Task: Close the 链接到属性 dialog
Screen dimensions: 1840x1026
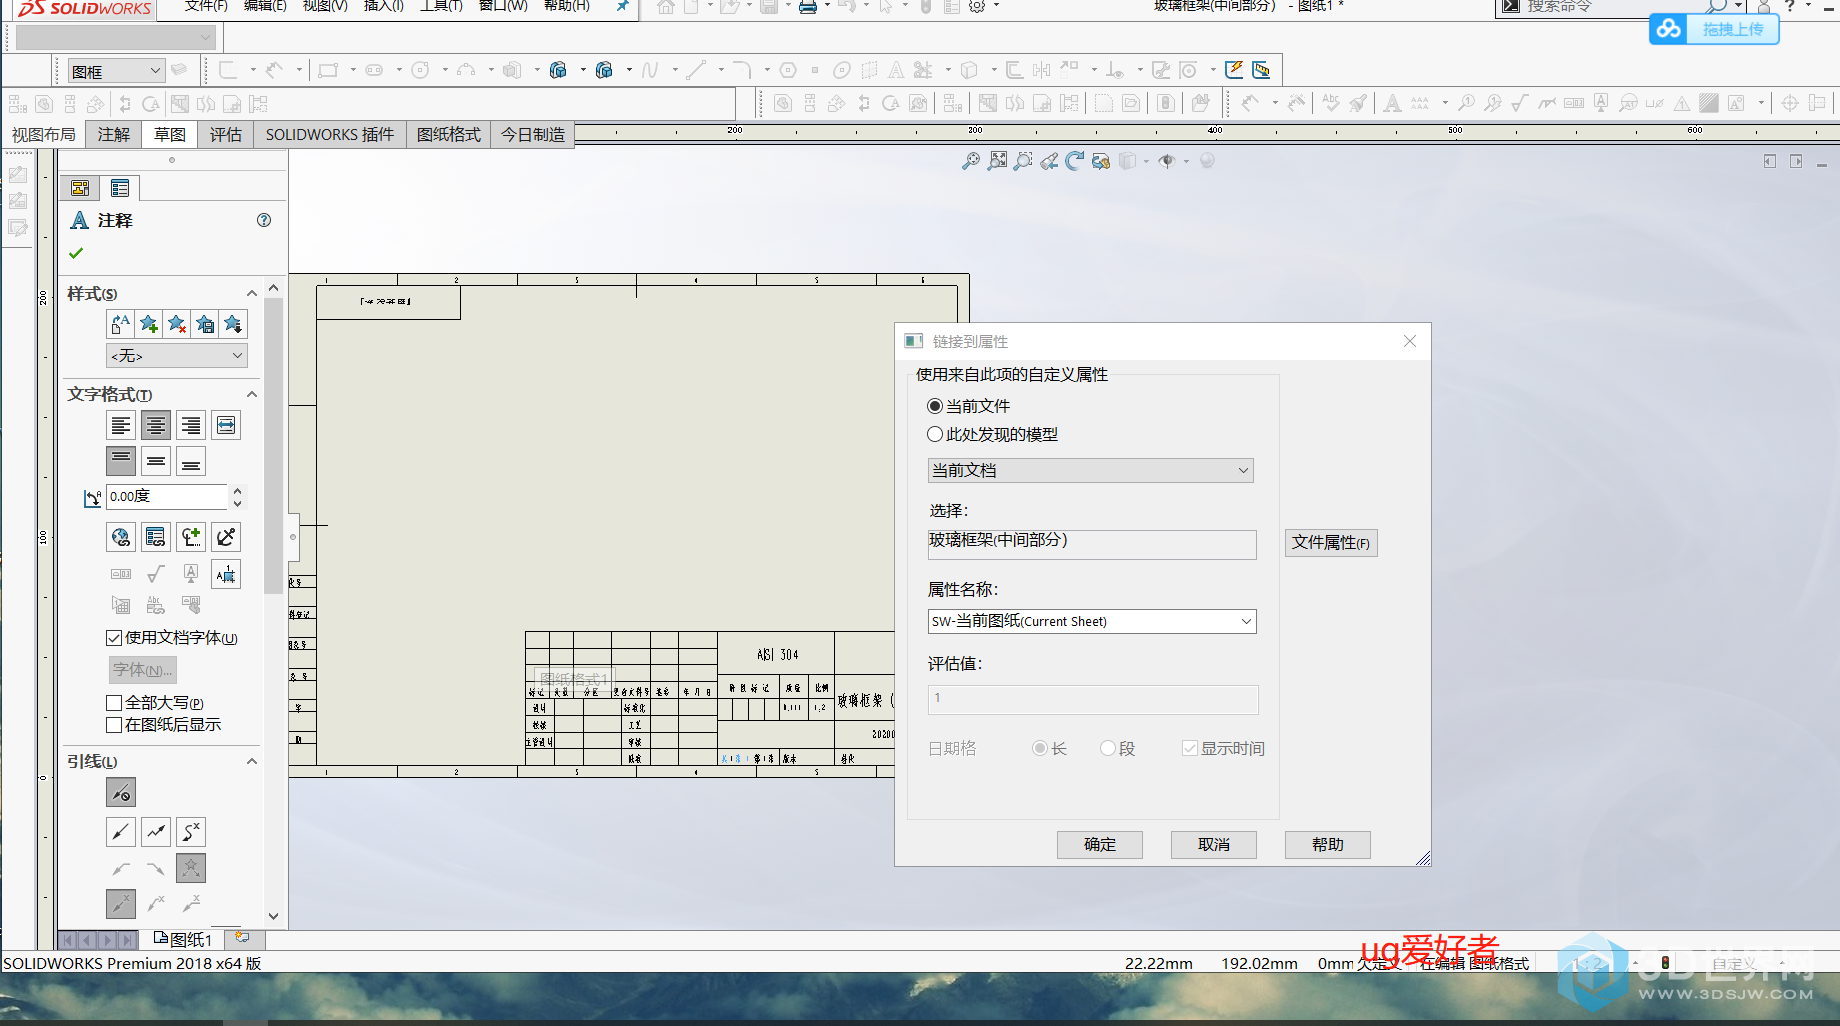Action: [x=1410, y=341]
